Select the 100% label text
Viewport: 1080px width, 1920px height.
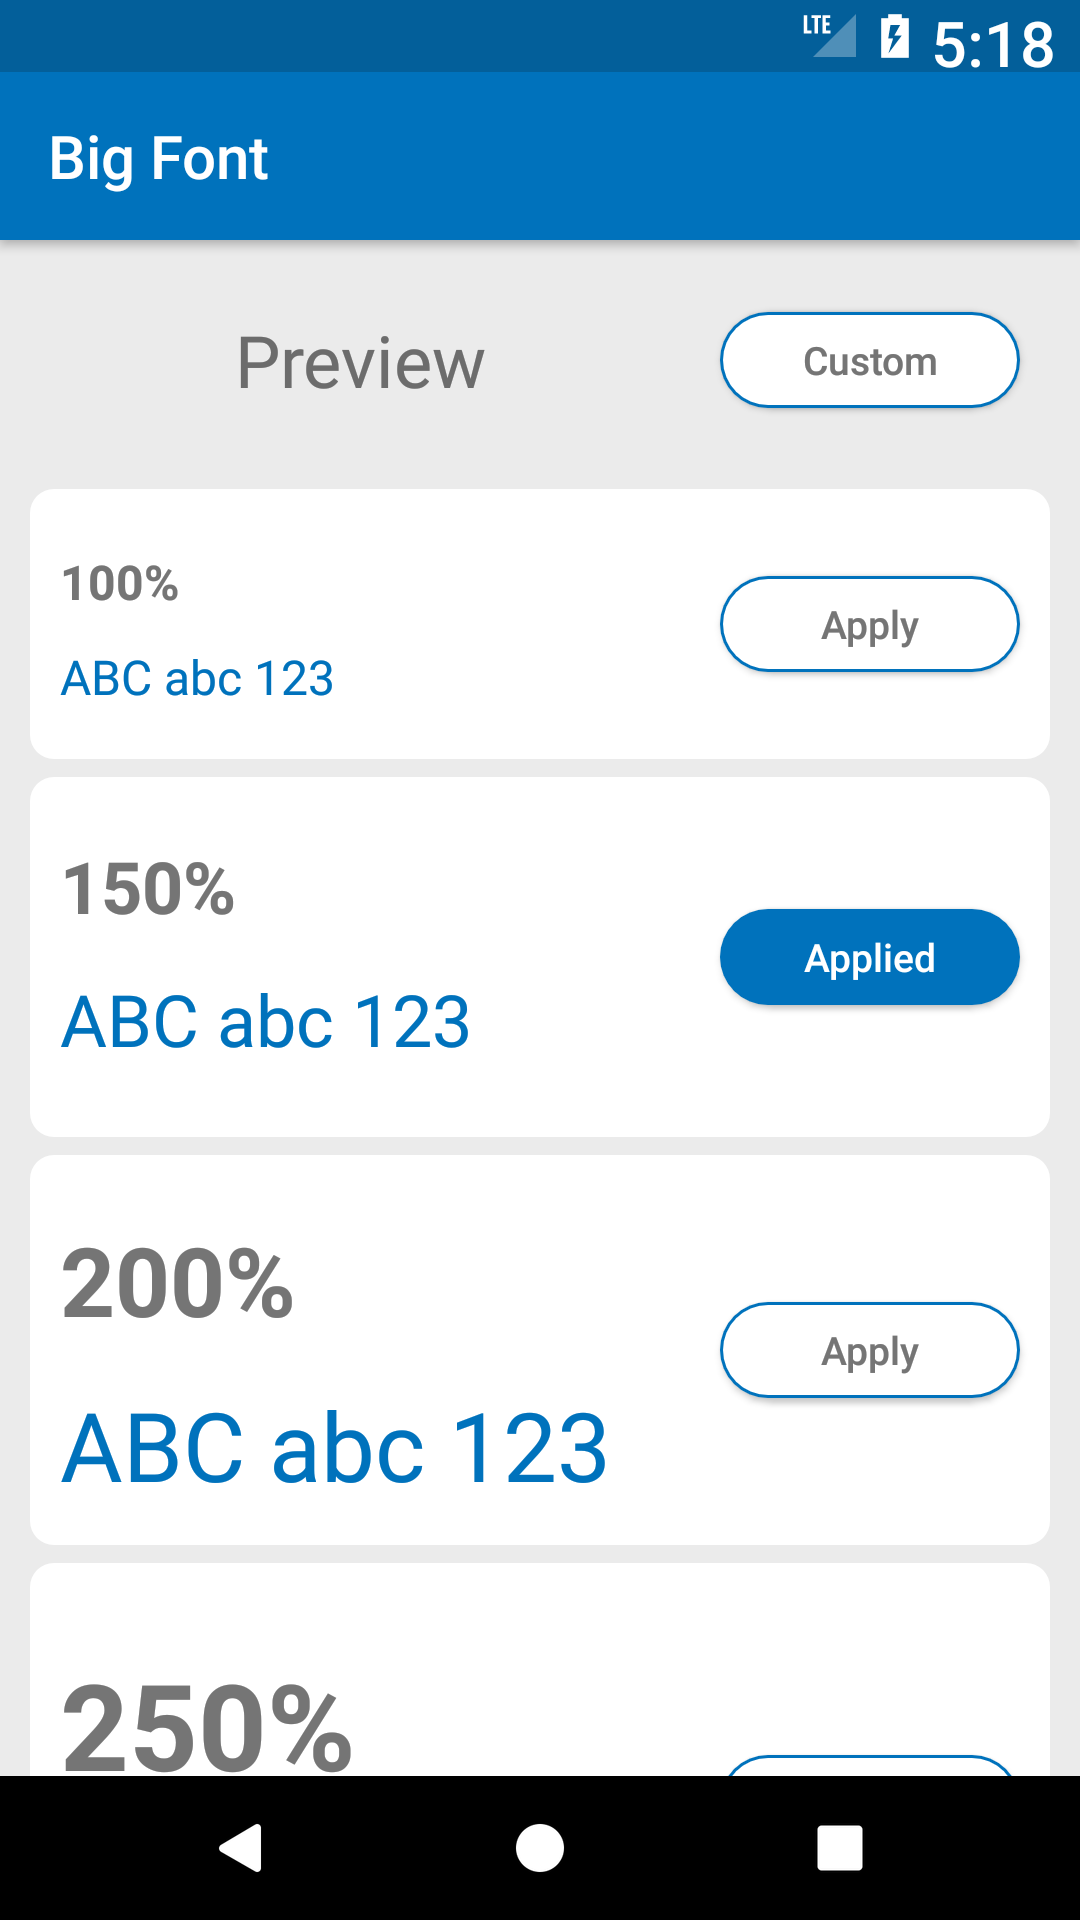coord(120,583)
